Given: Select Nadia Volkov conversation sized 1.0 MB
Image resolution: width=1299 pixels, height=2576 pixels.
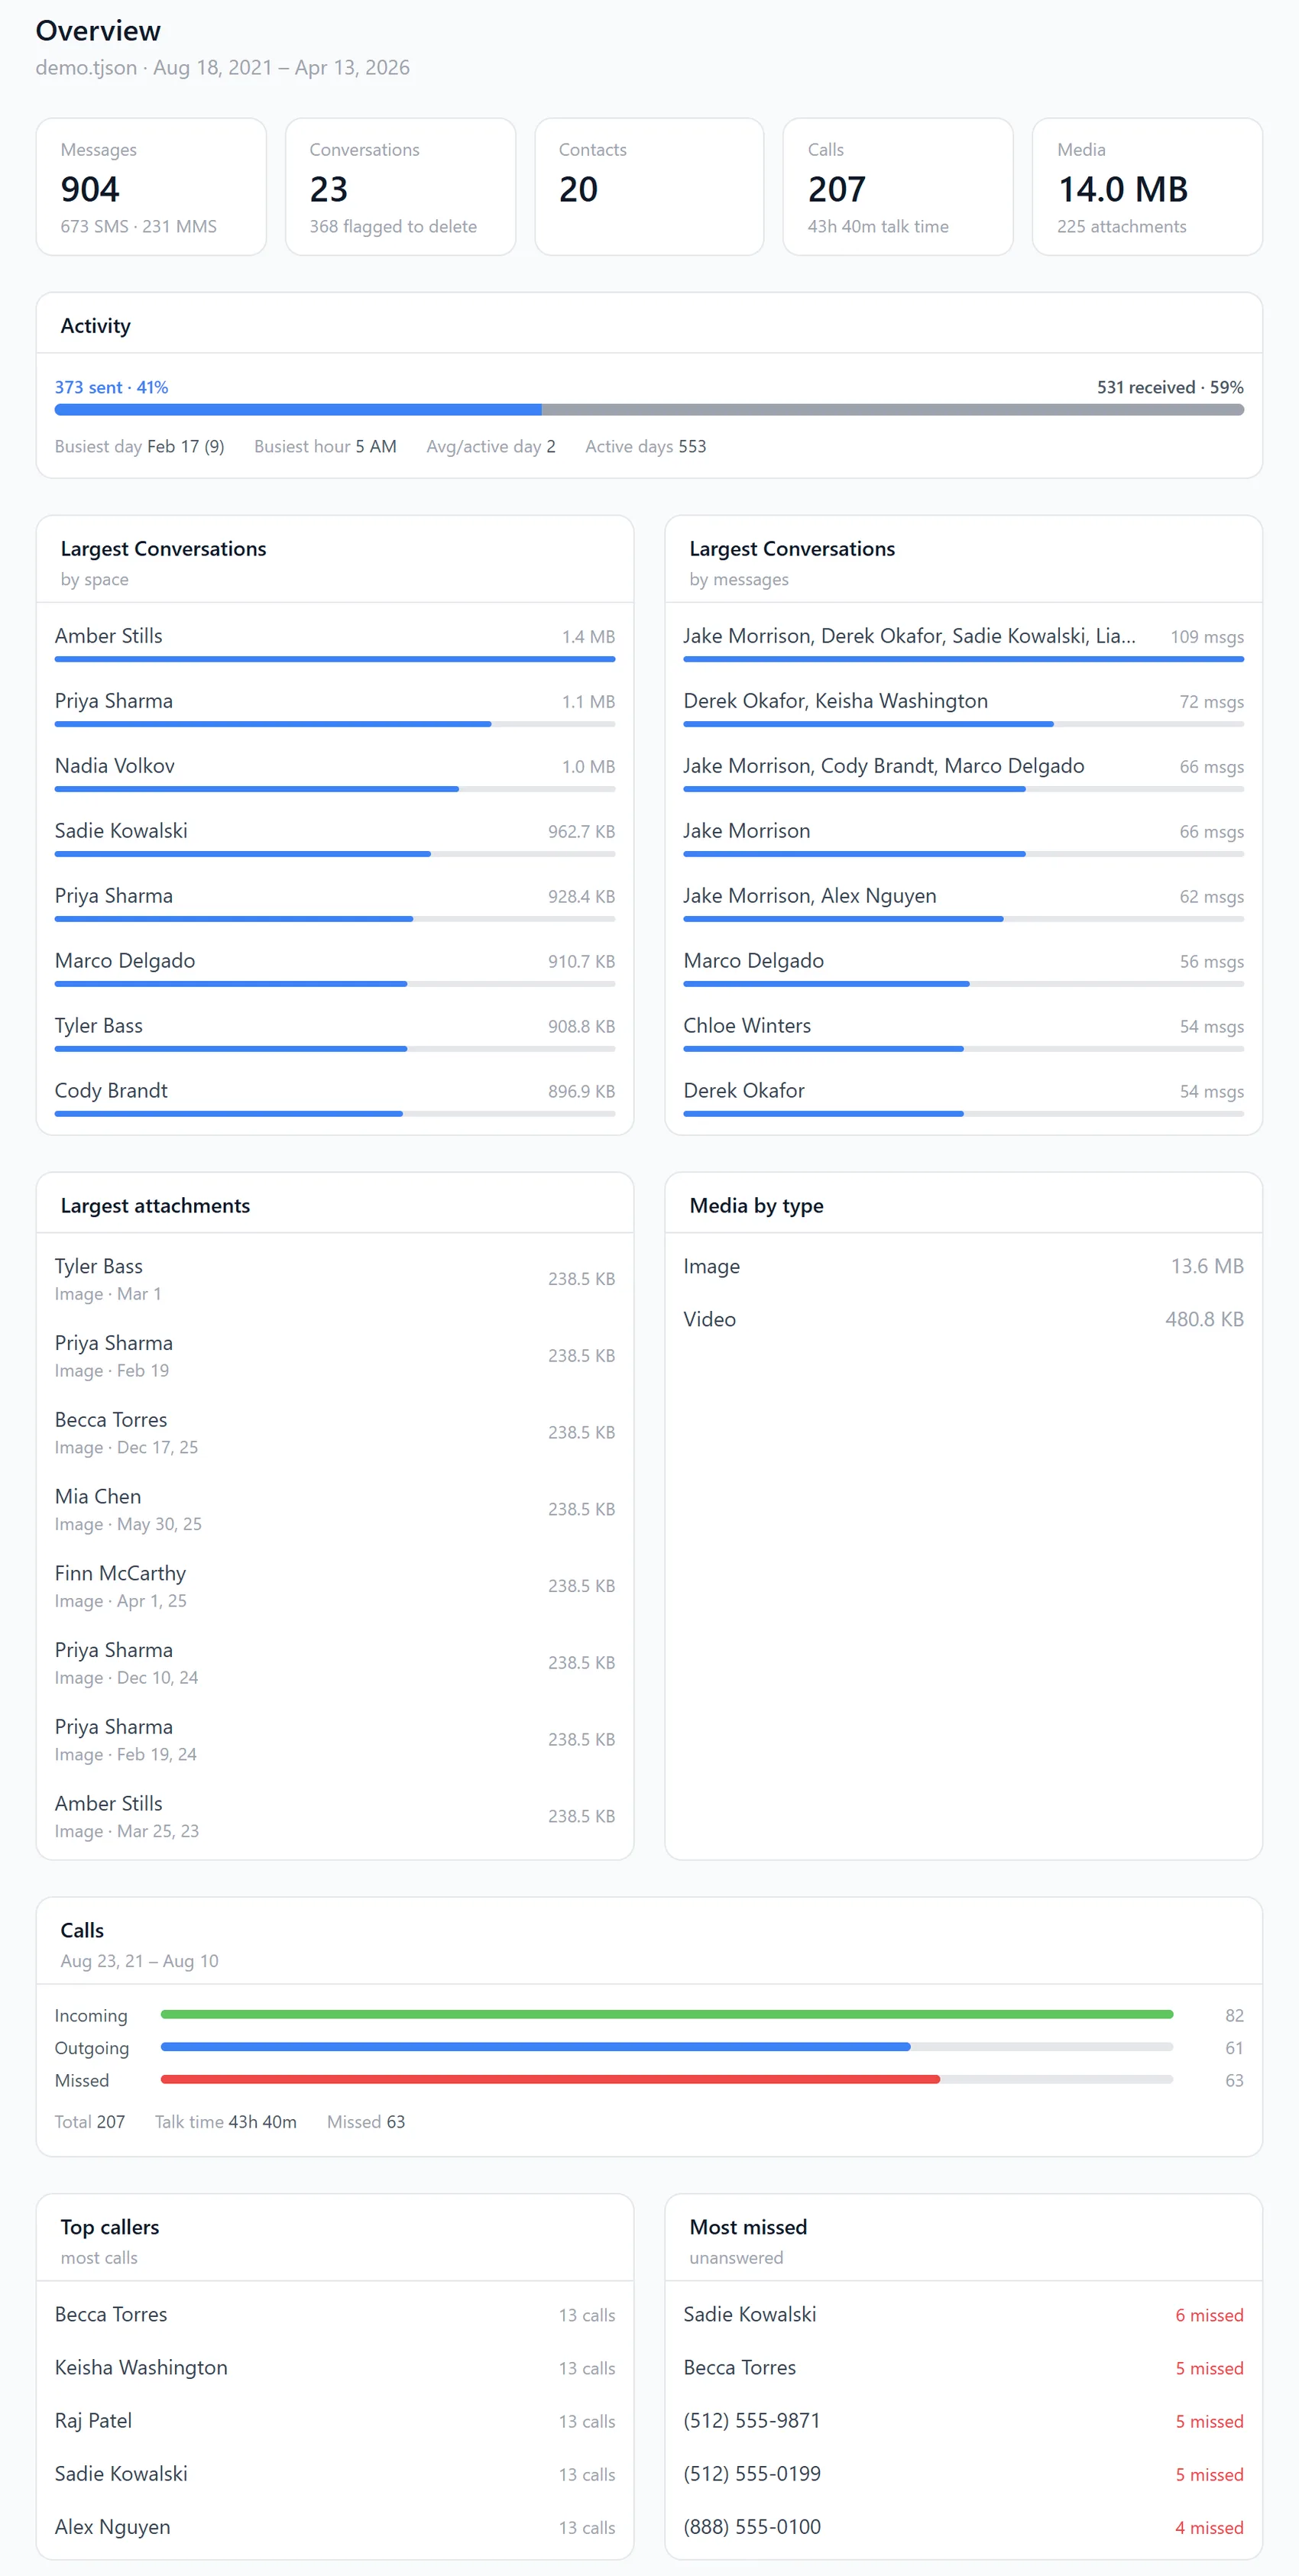Looking at the screenshot, I should [335, 772].
